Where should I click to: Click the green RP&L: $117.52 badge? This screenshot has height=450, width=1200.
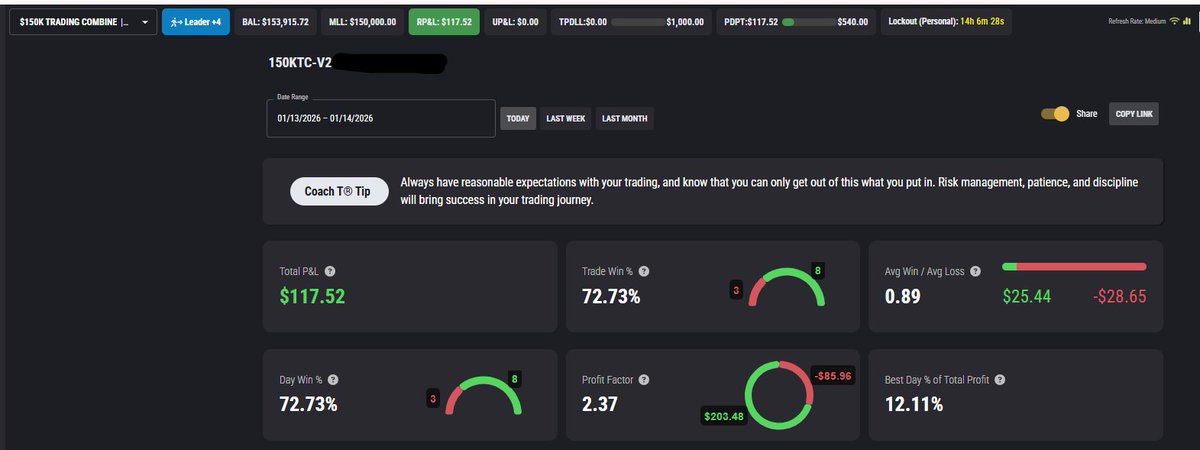(444, 21)
